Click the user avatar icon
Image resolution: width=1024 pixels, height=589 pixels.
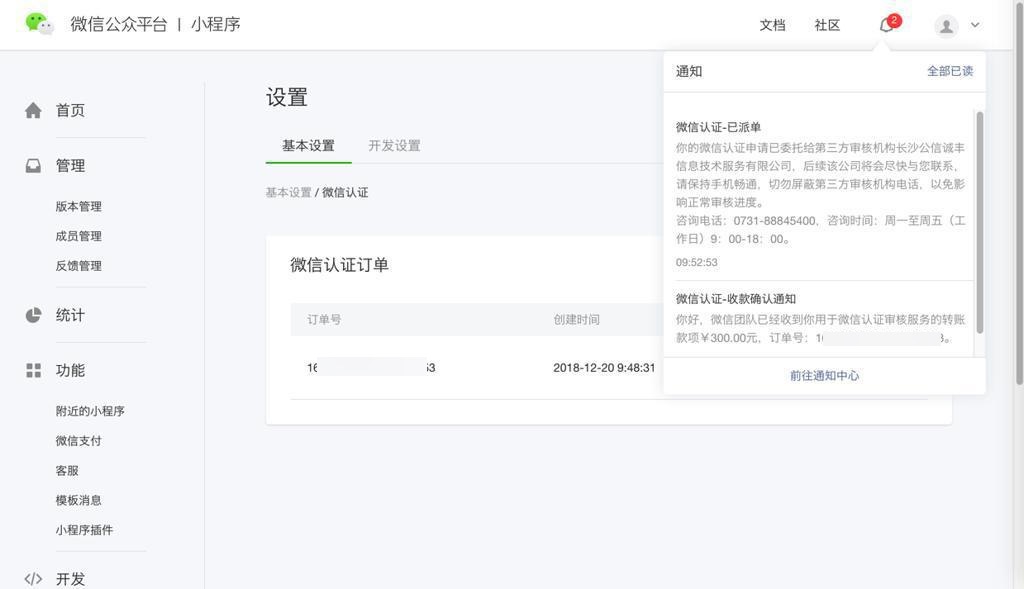946,25
